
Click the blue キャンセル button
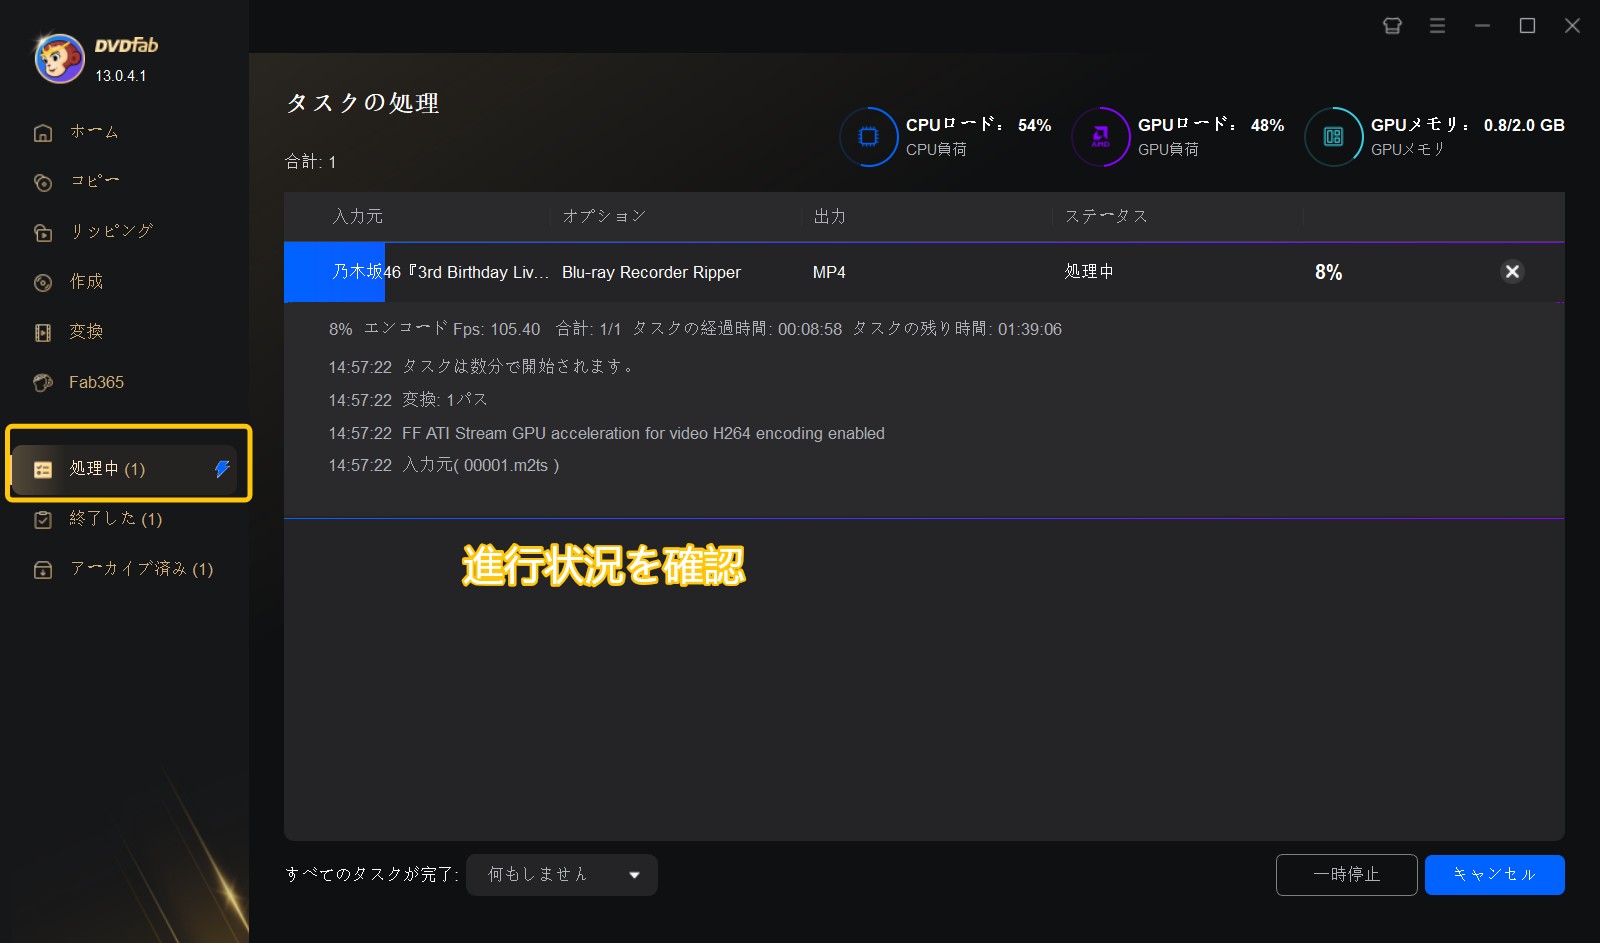pyautogui.click(x=1494, y=875)
